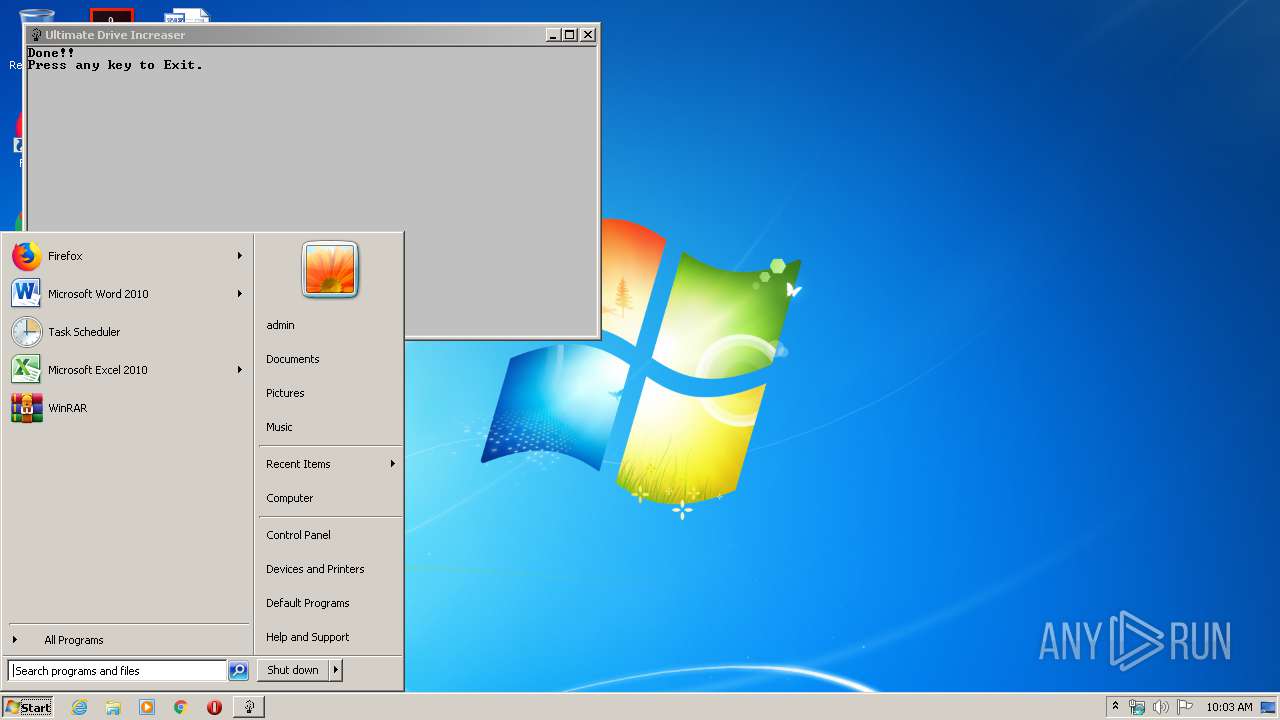Image resolution: width=1280 pixels, height=720 pixels.
Task: Open Devices and Printers
Action: pos(330,569)
